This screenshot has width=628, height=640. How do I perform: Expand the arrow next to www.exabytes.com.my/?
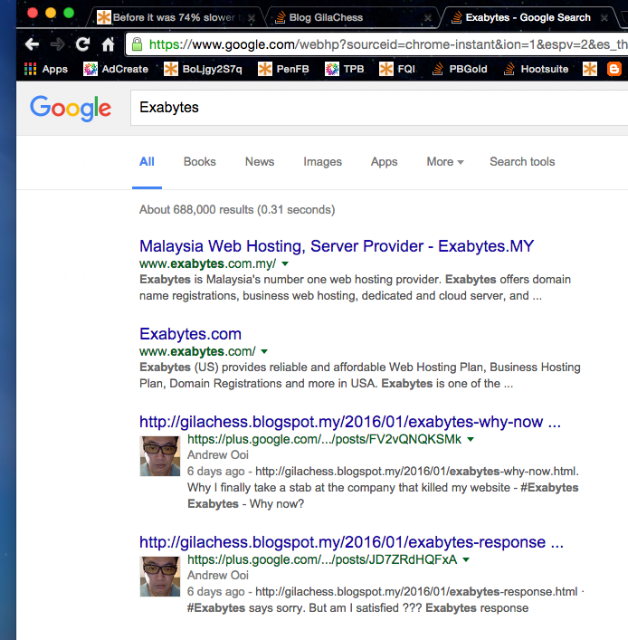pos(285,264)
